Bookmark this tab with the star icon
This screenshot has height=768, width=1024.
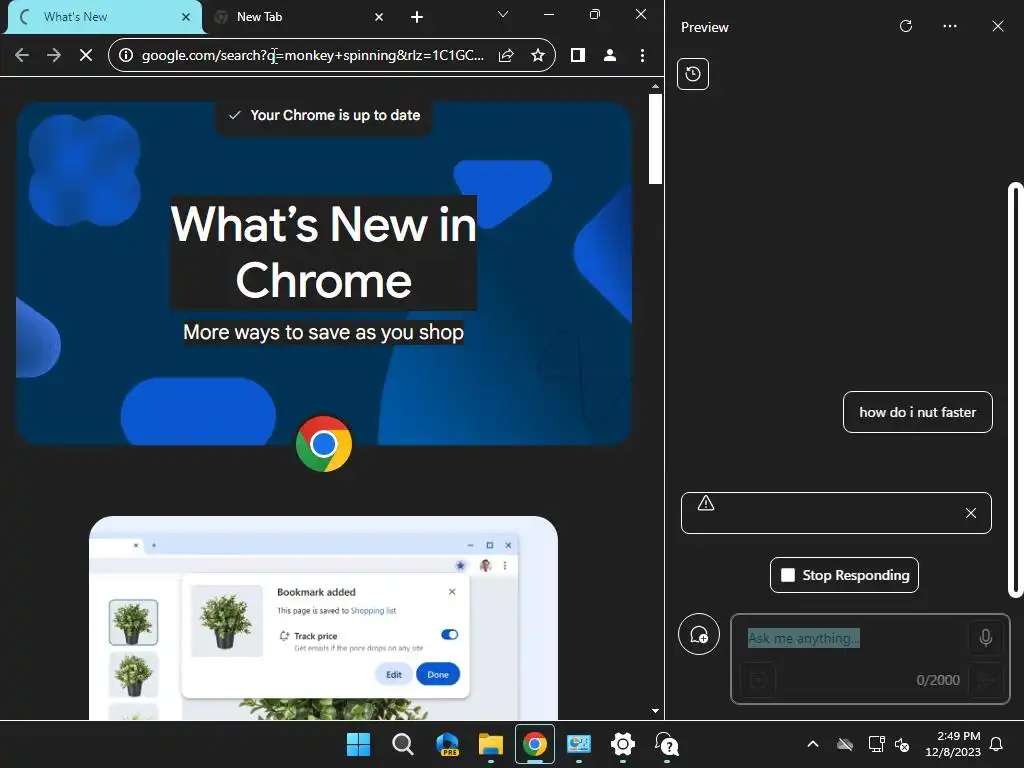(x=537, y=56)
